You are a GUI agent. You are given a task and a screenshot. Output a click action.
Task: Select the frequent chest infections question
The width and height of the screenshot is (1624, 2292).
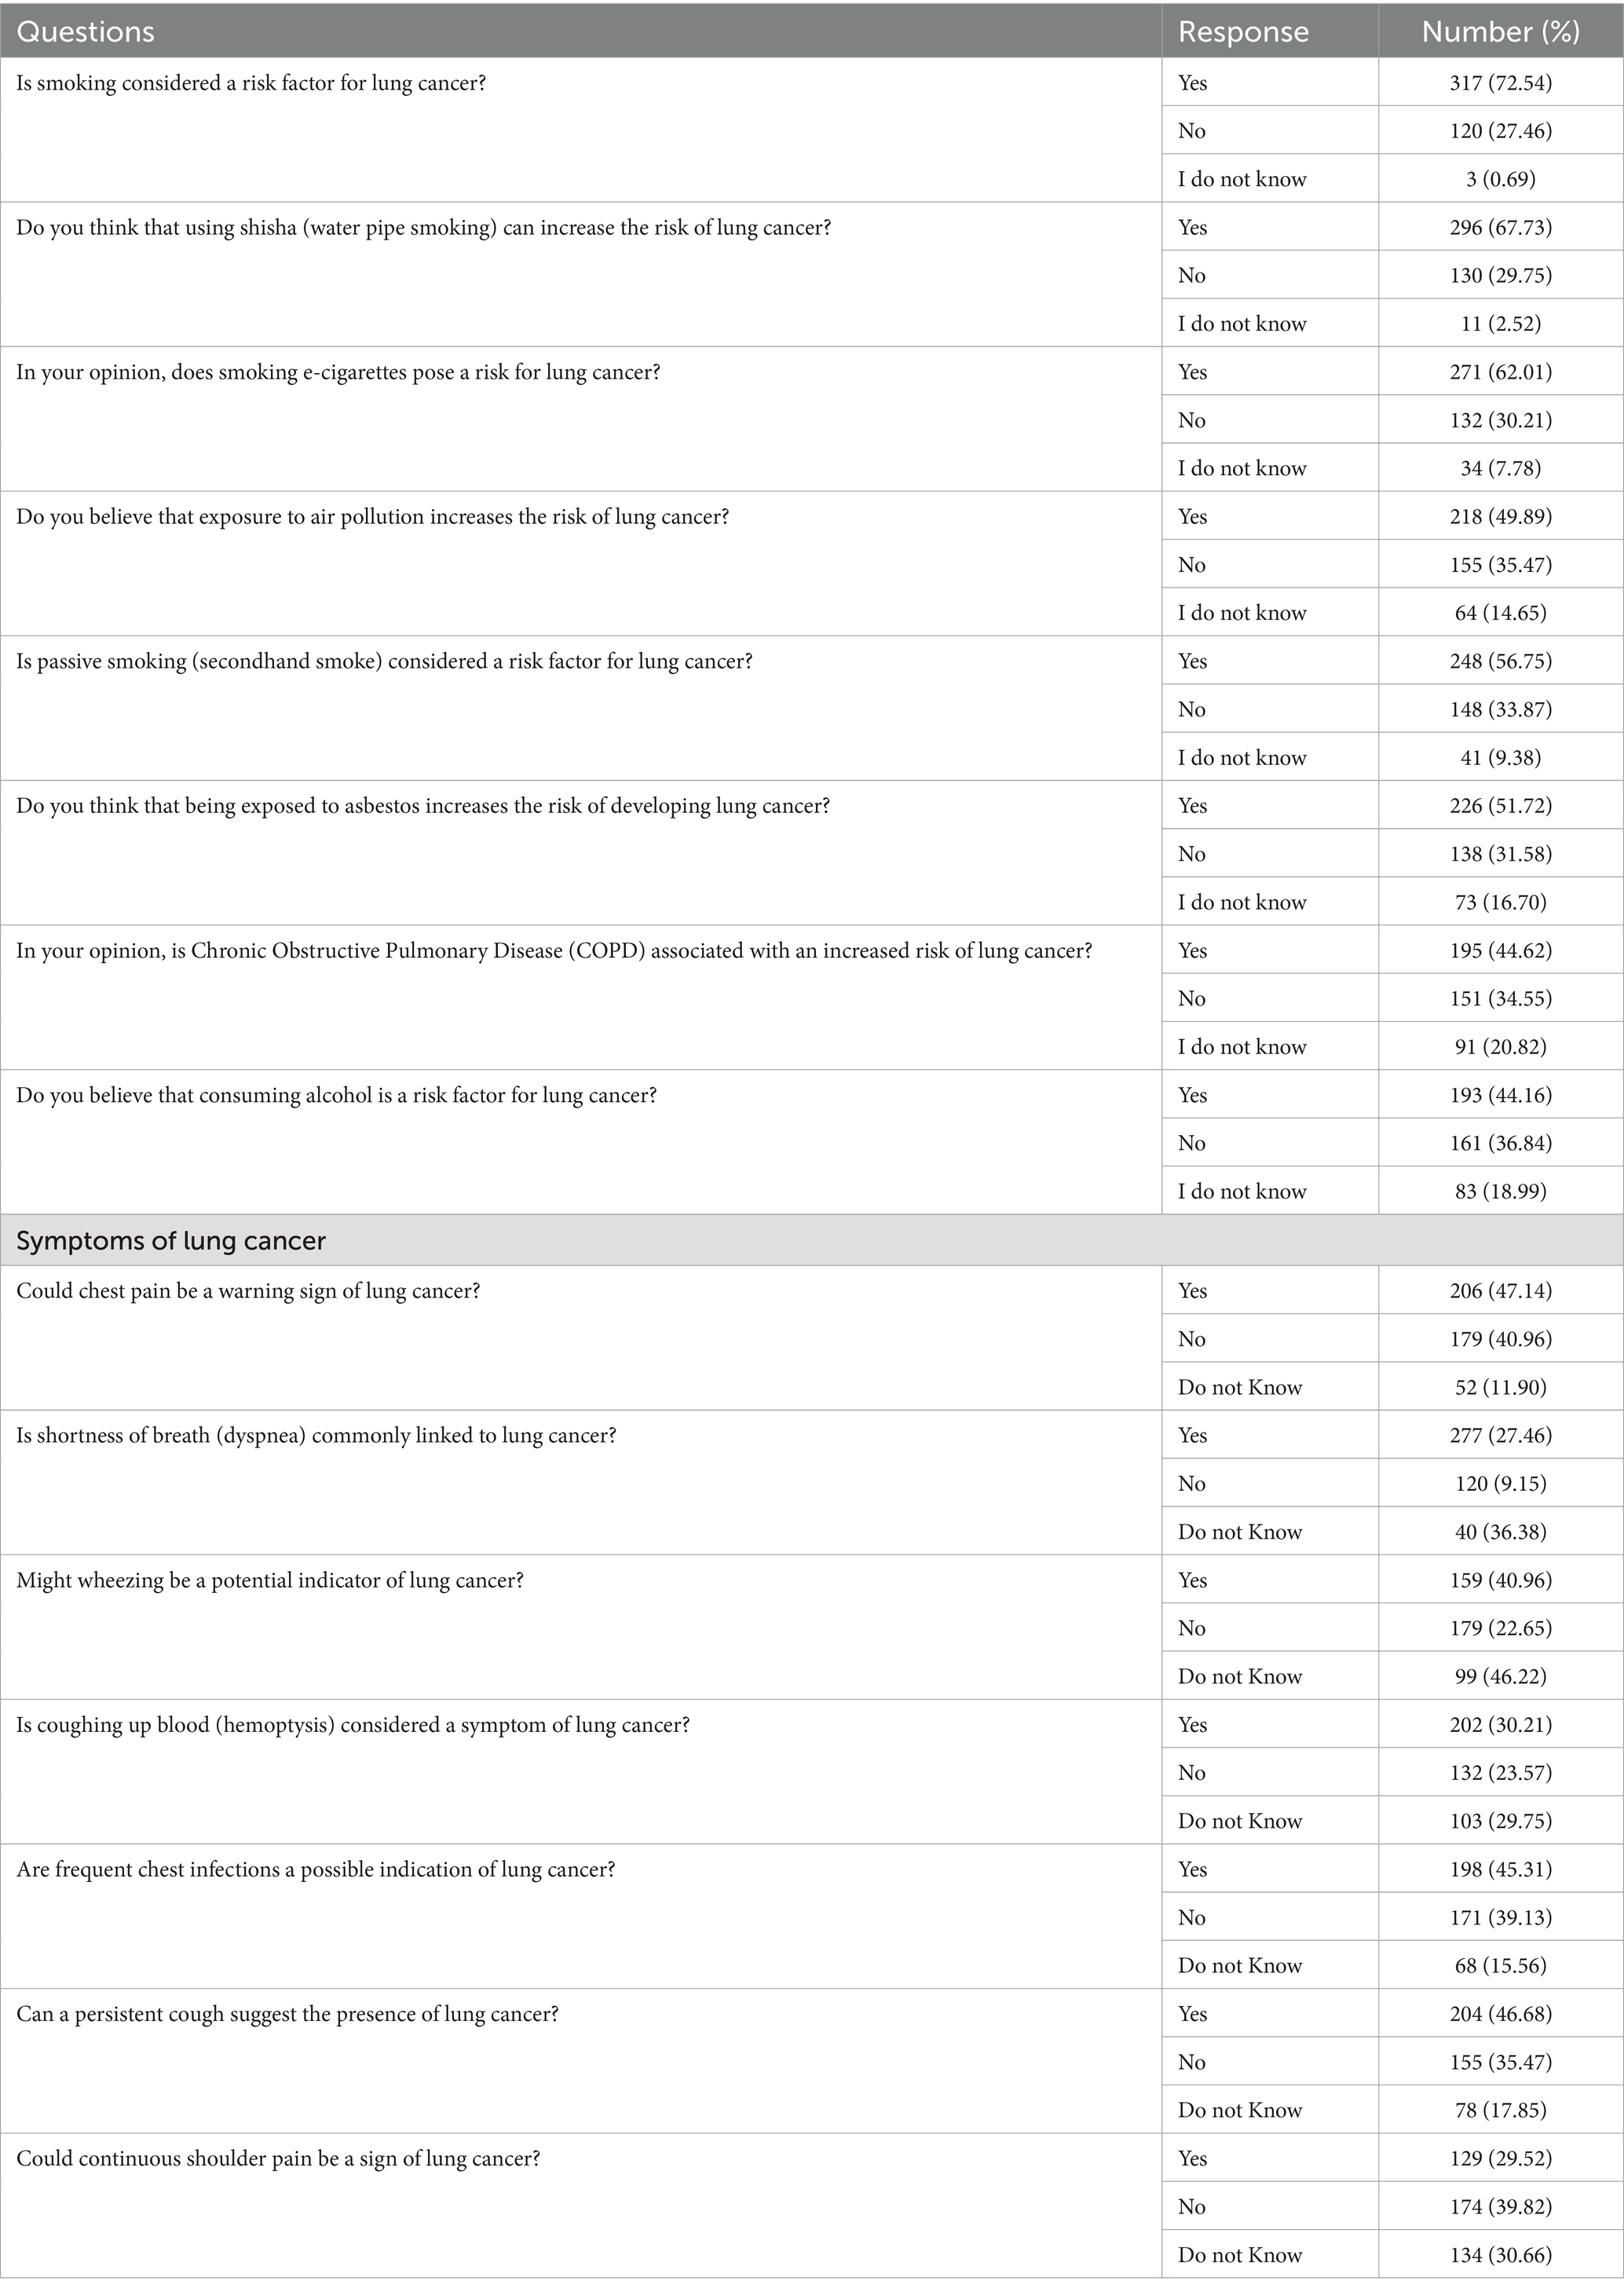[316, 1870]
